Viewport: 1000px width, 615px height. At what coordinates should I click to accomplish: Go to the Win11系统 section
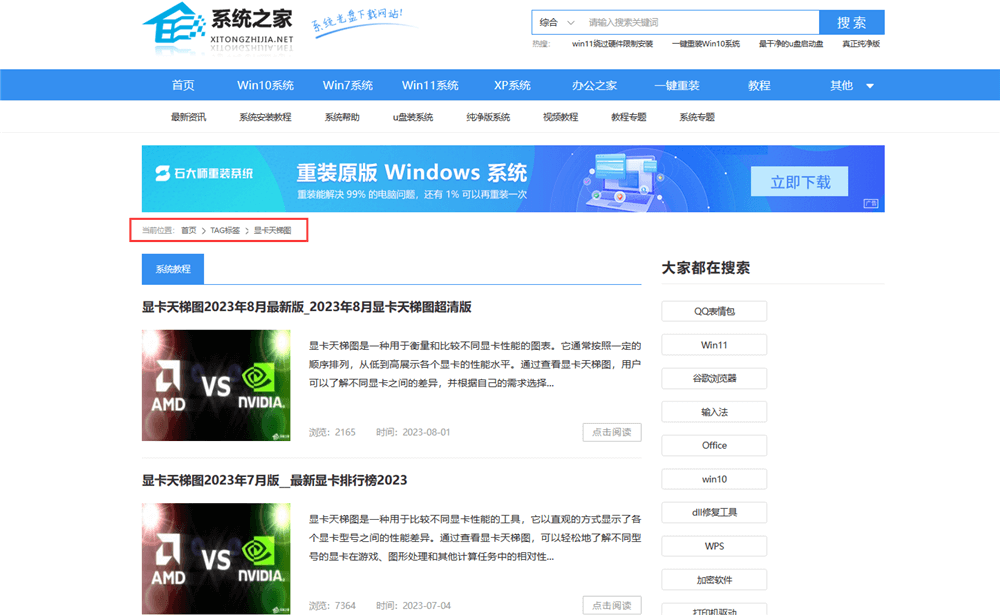tap(430, 85)
